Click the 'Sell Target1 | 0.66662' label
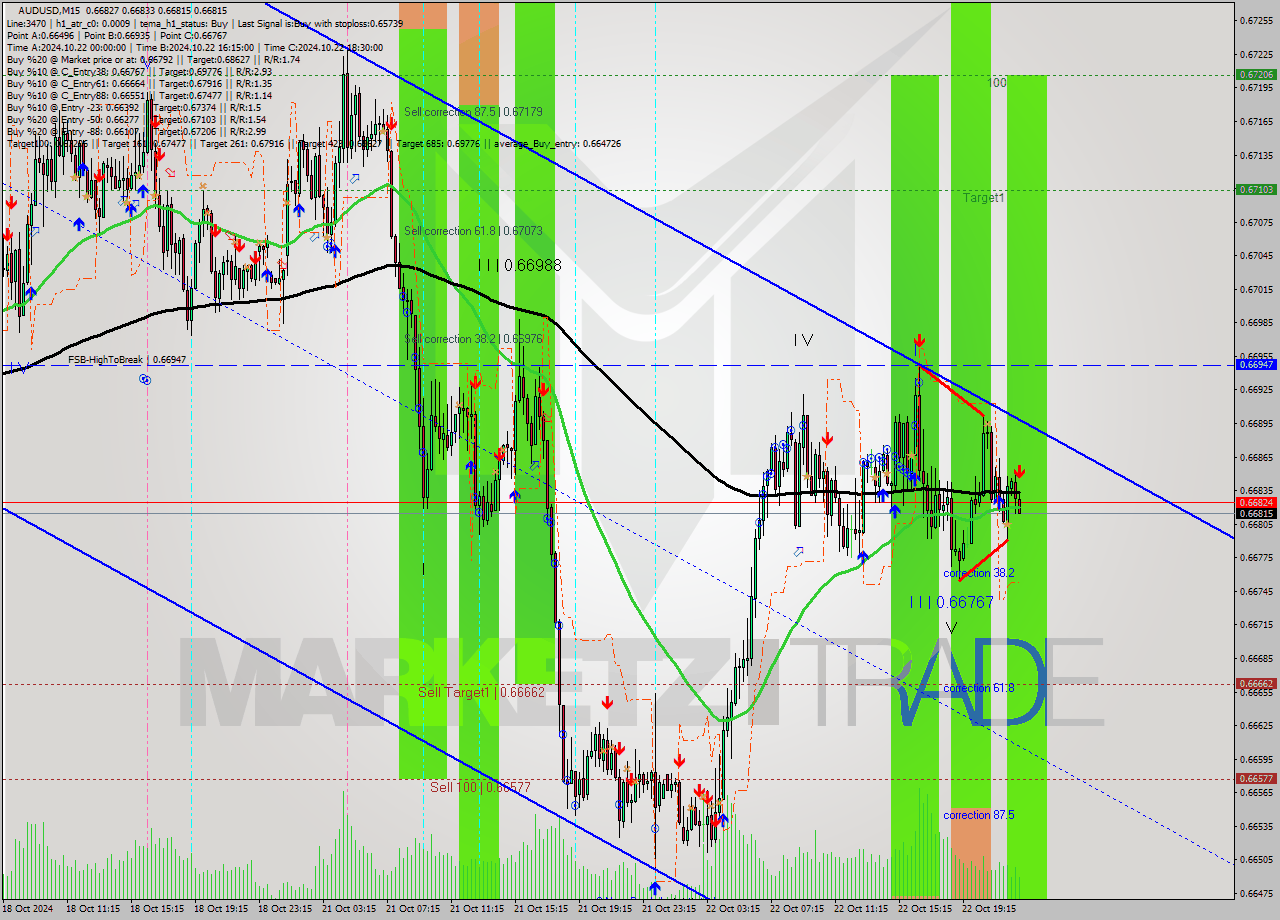 (x=481, y=692)
